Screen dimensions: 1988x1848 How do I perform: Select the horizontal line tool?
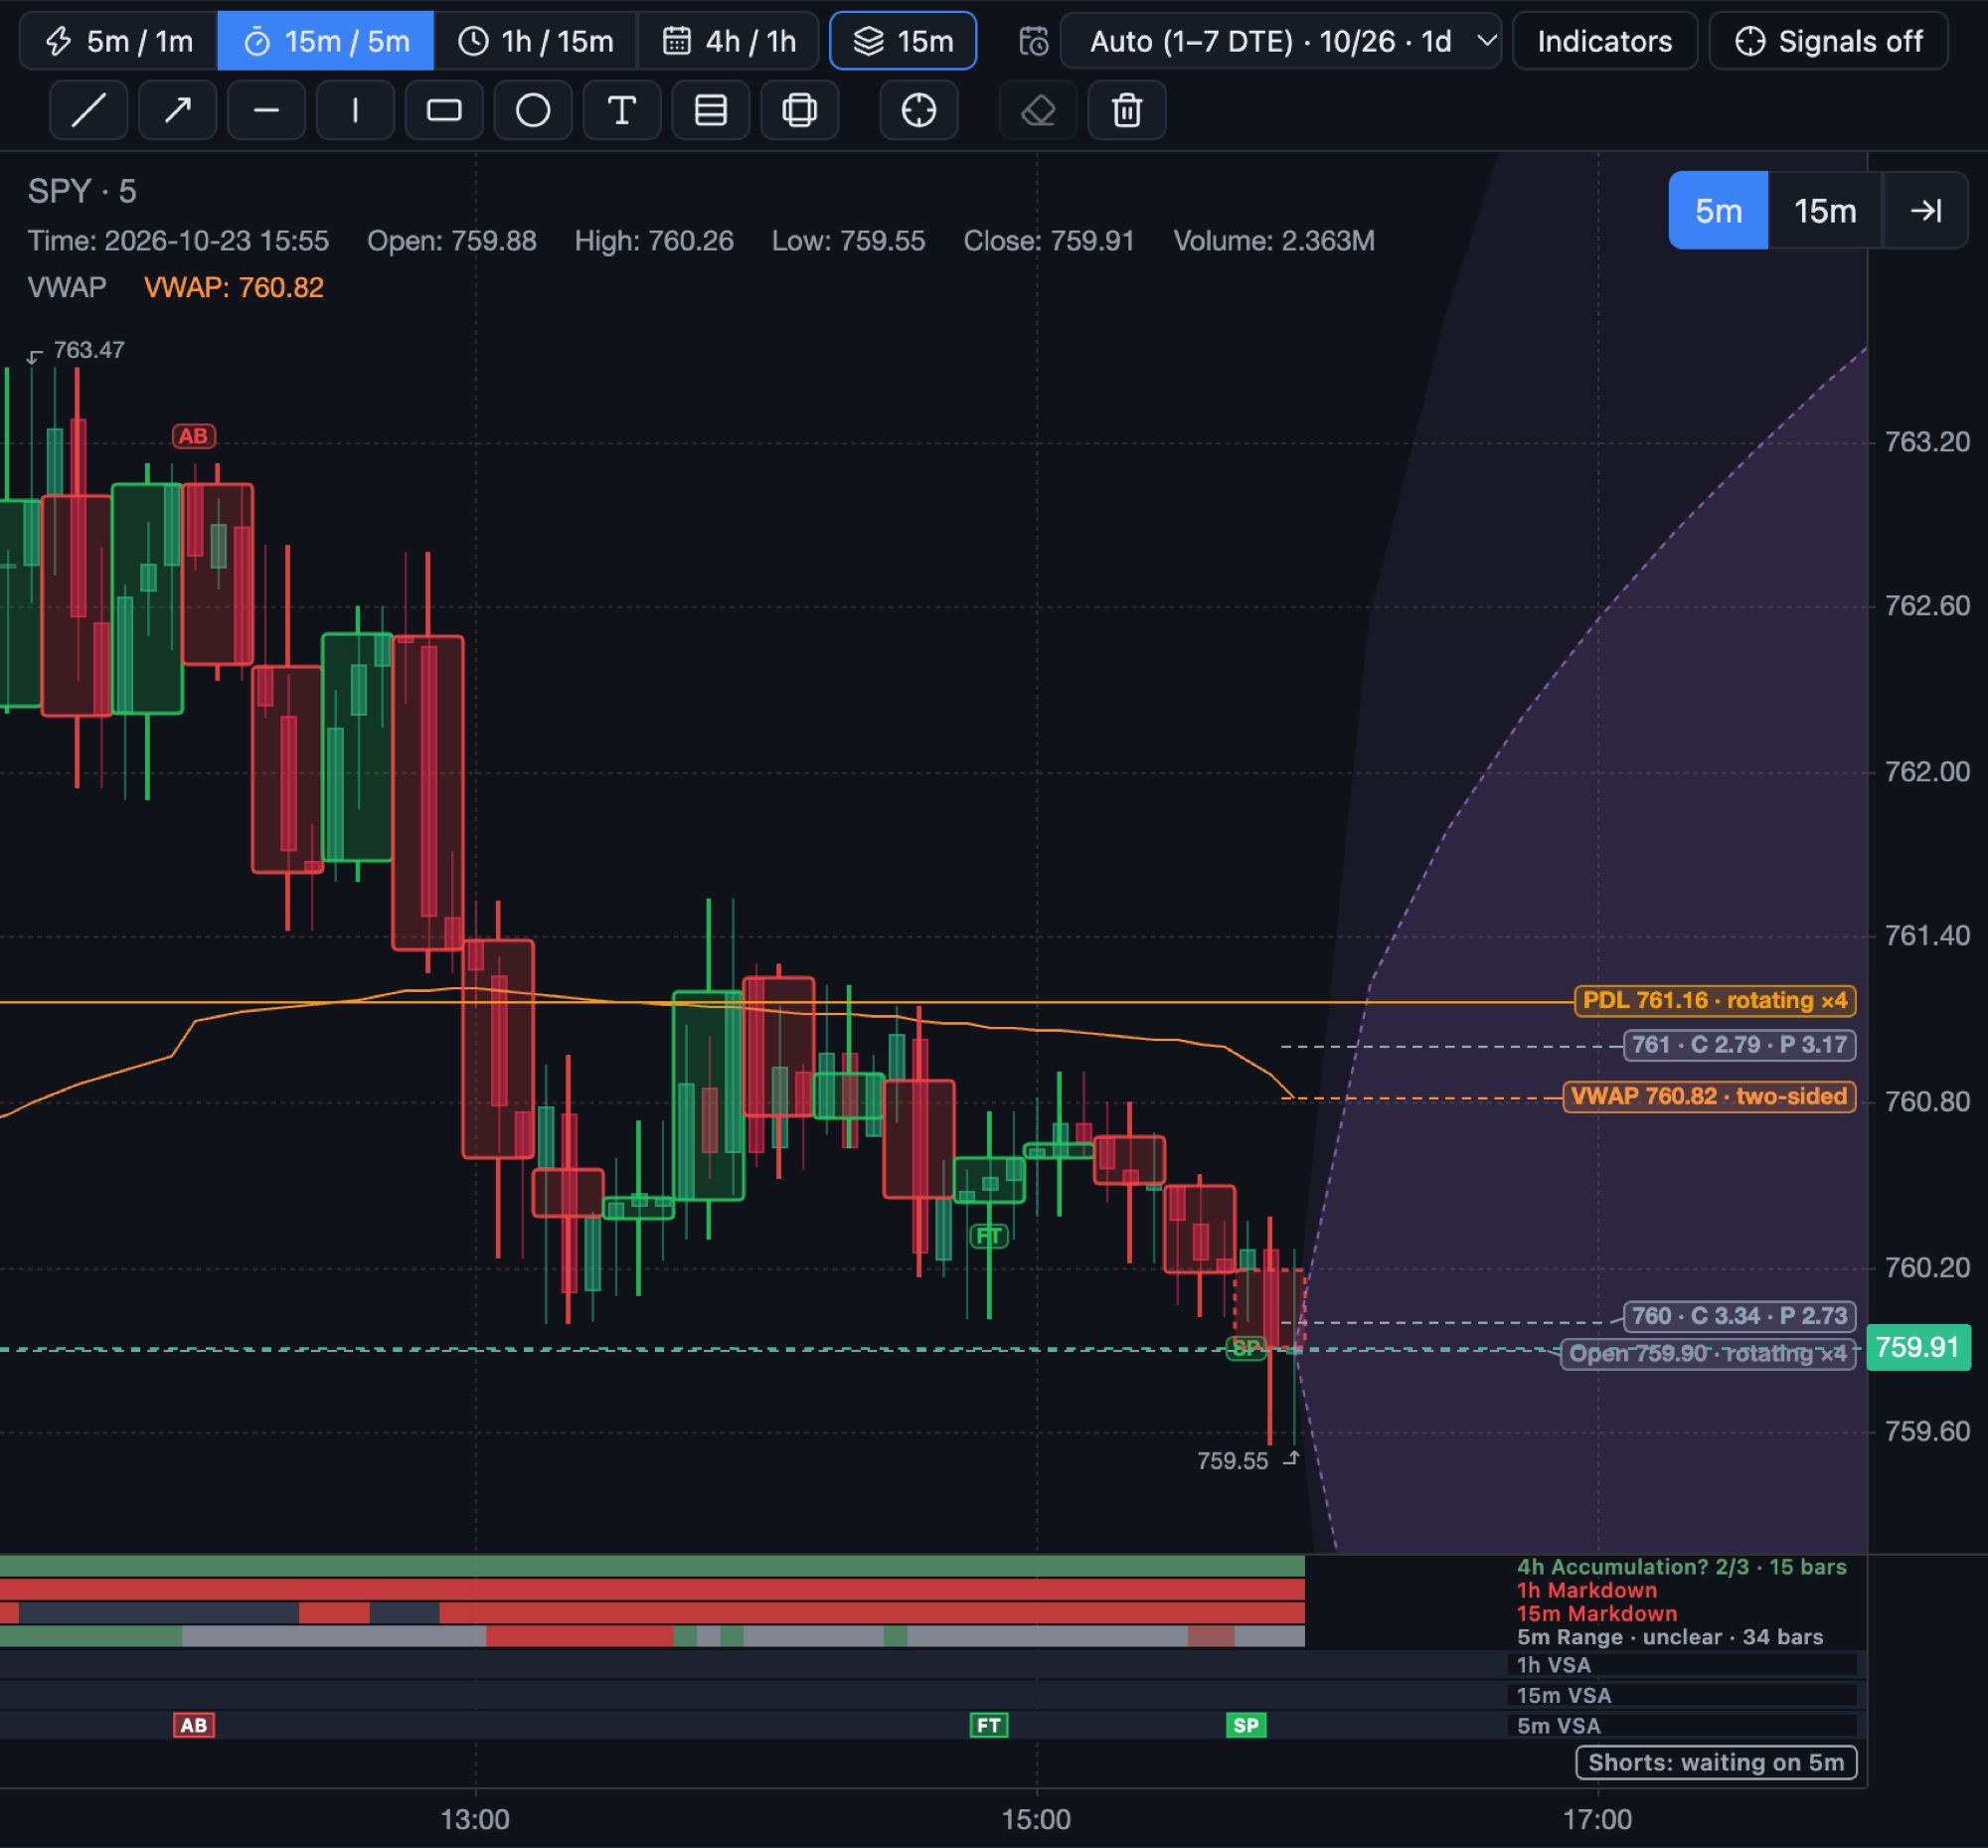pyautogui.click(x=266, y=110)
